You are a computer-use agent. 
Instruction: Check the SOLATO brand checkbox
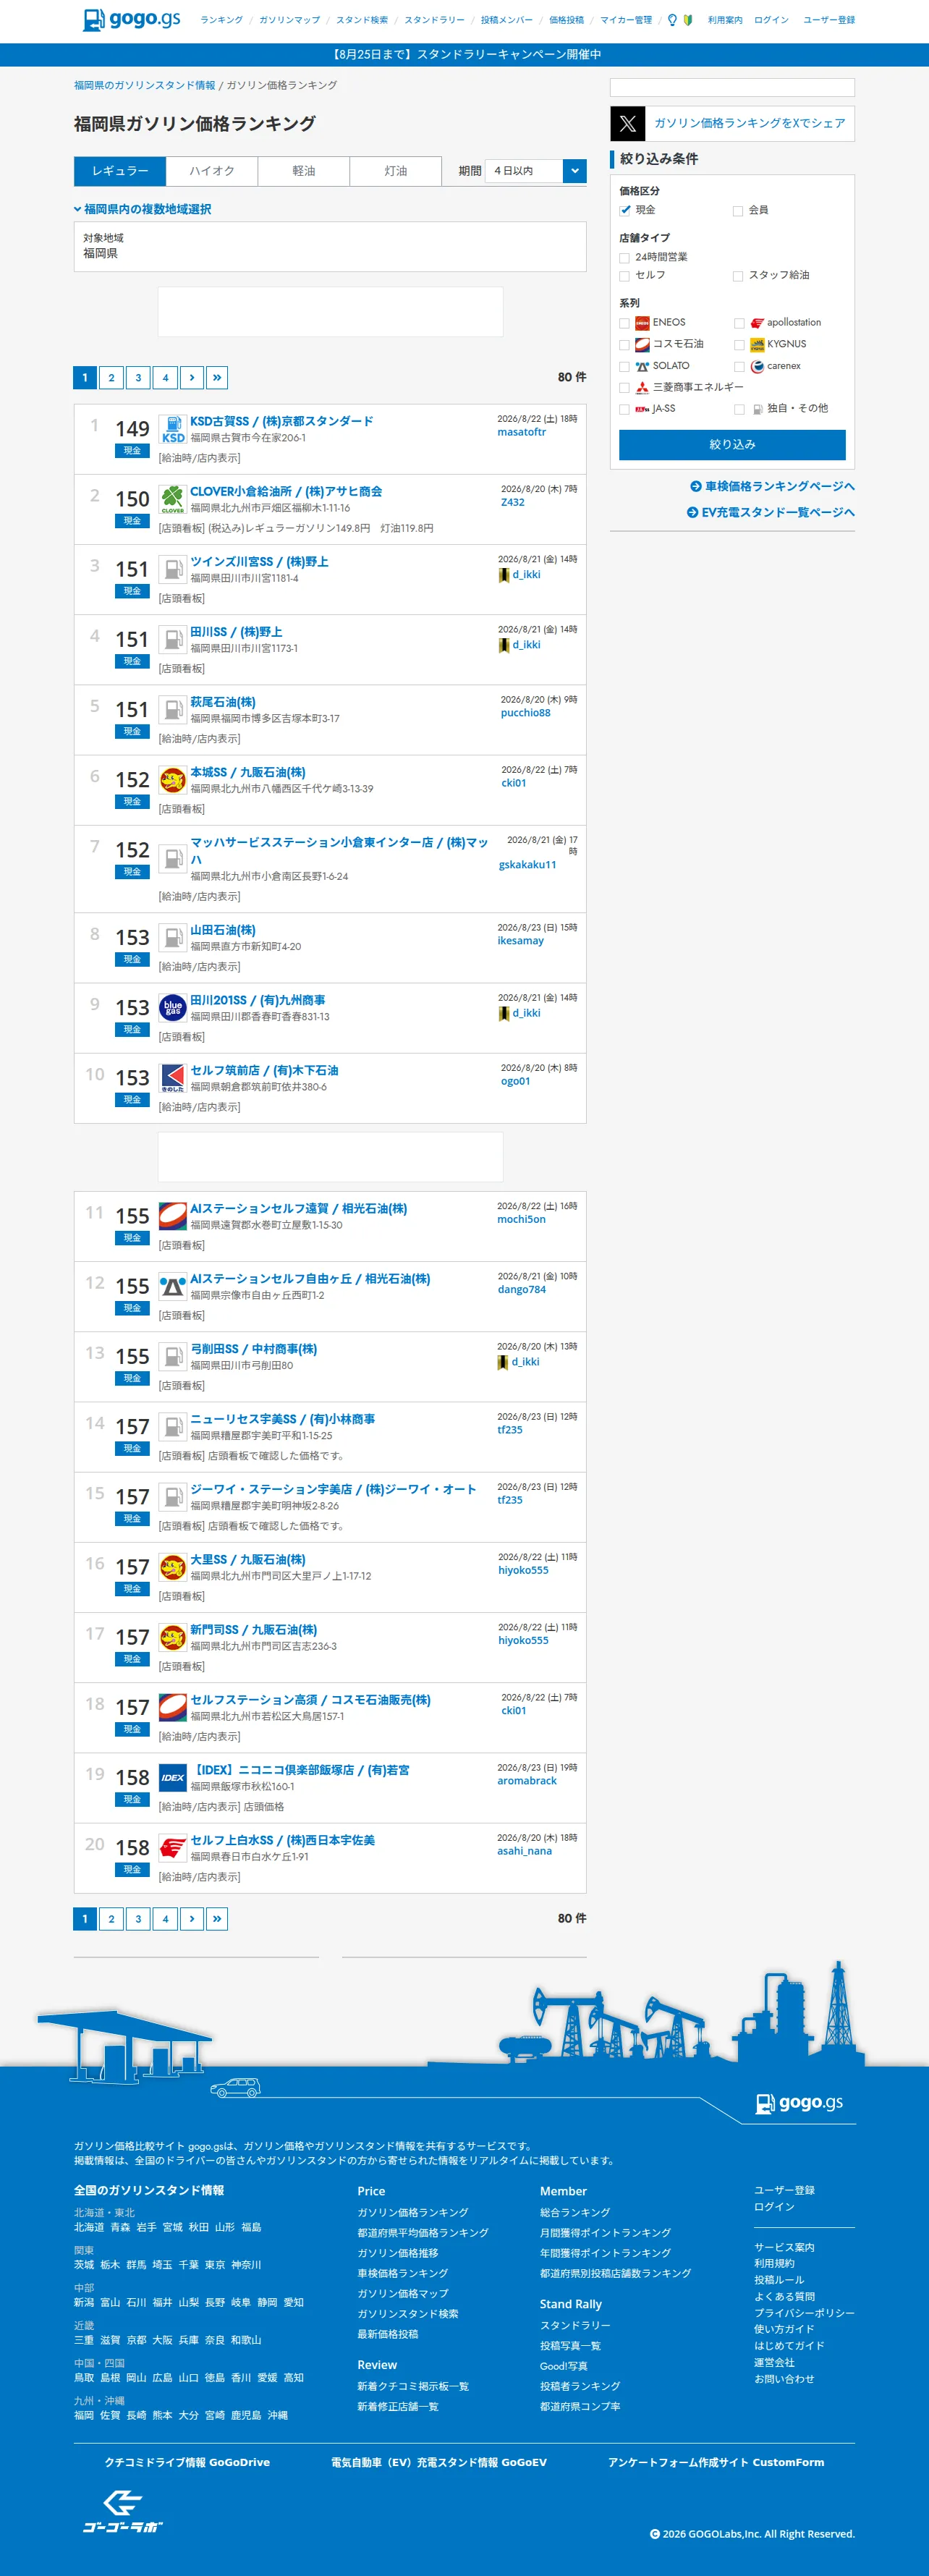[x=625, y=367]
